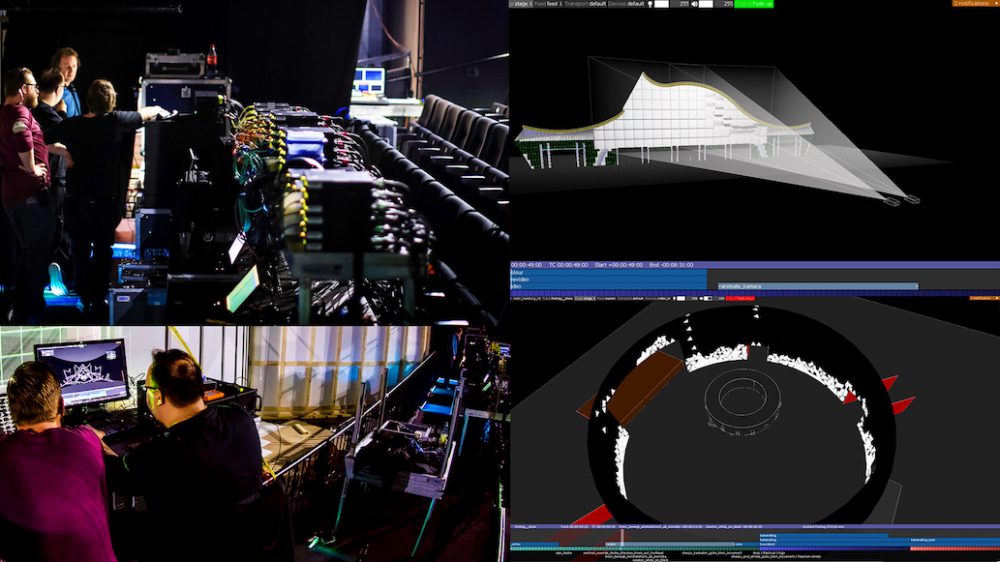Toggle the green Fade up button
This screenshot has width=1000, height=562.
[759, 4]
